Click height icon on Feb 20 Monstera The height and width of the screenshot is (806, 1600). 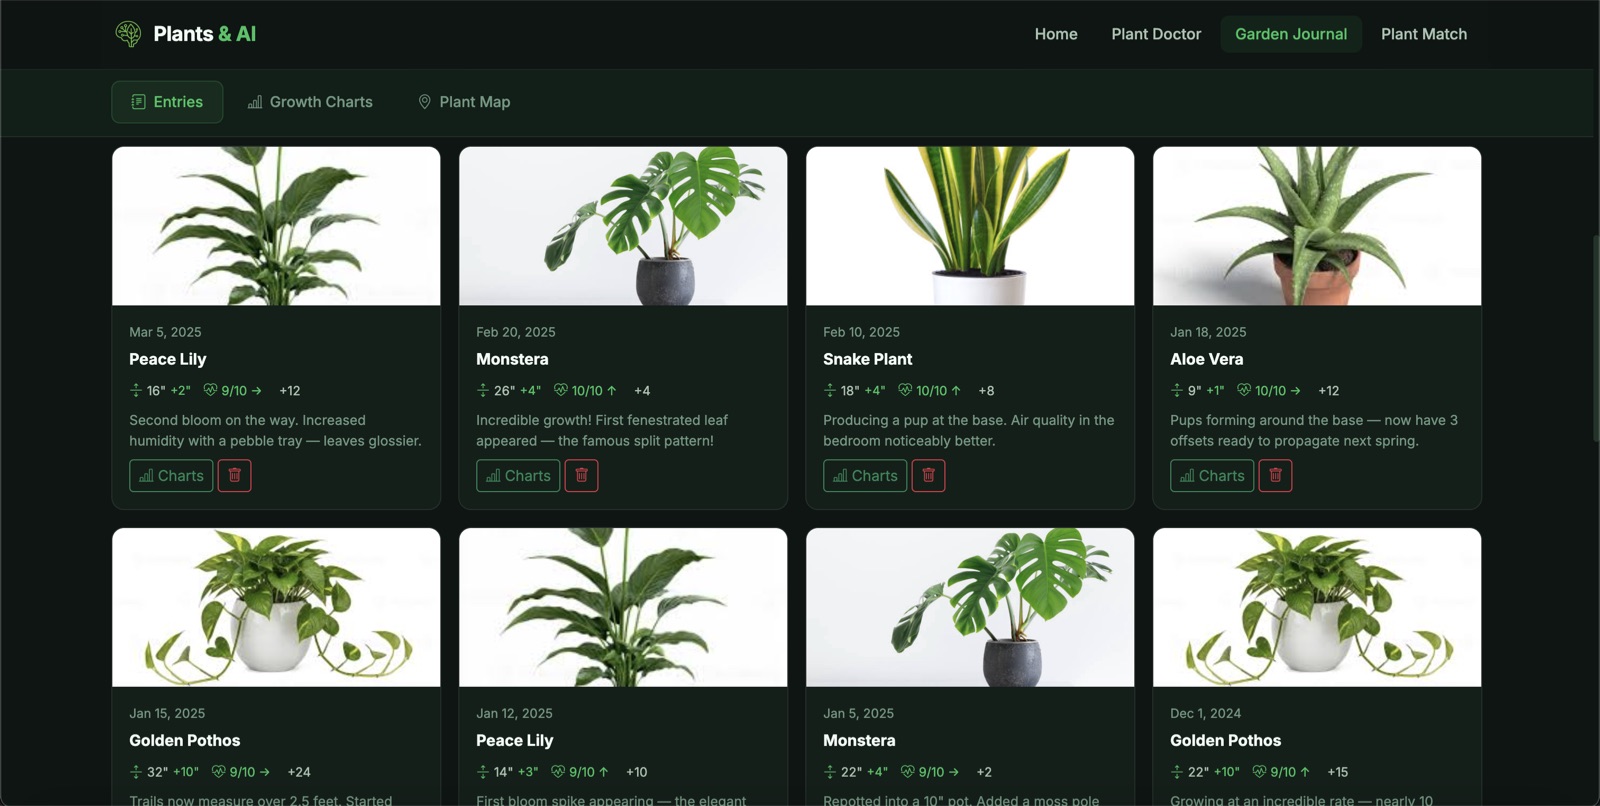tap(483, 390)
